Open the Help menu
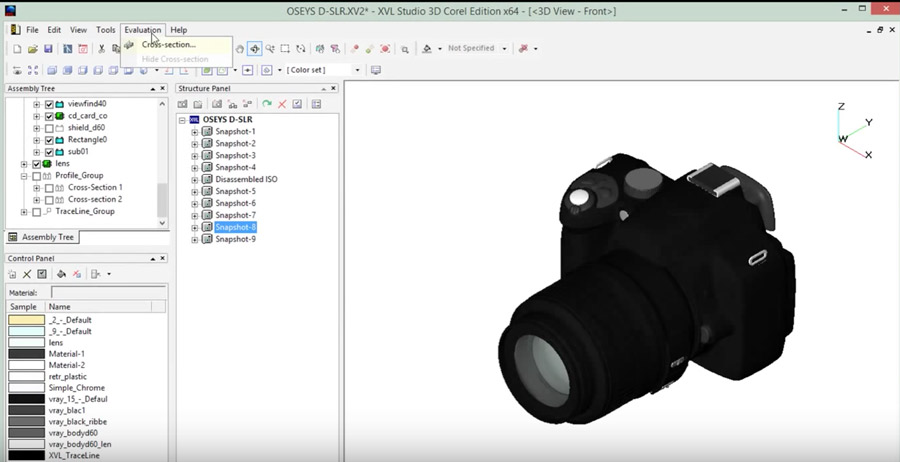Screen dimensions: 900x462 coord(179,30)
